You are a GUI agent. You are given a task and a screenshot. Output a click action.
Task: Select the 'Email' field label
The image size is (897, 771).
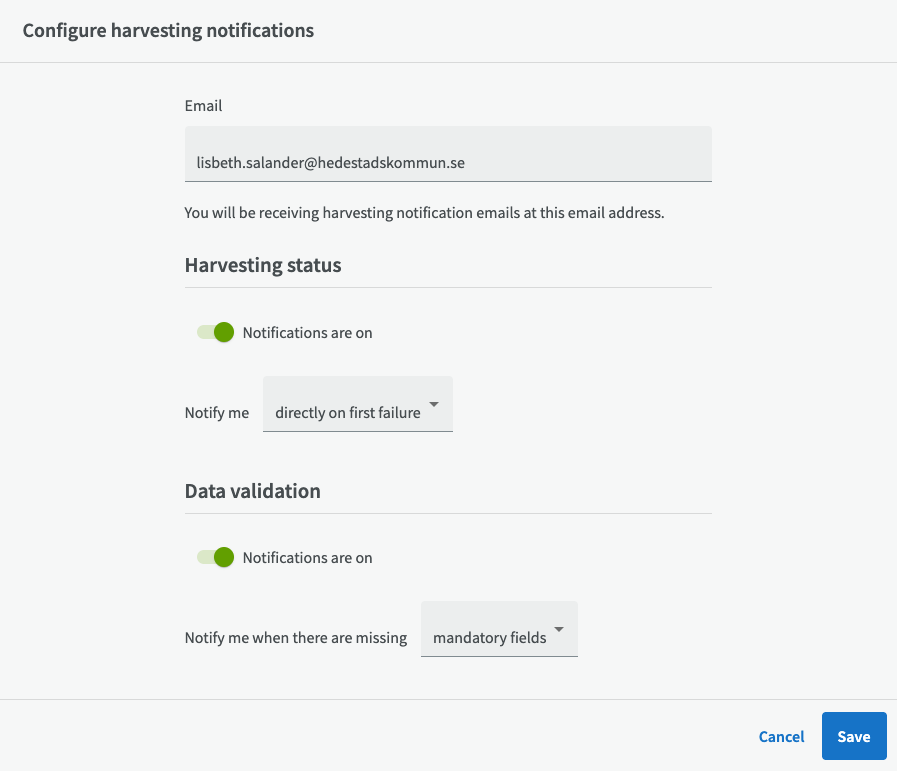[x=203, y=106]
